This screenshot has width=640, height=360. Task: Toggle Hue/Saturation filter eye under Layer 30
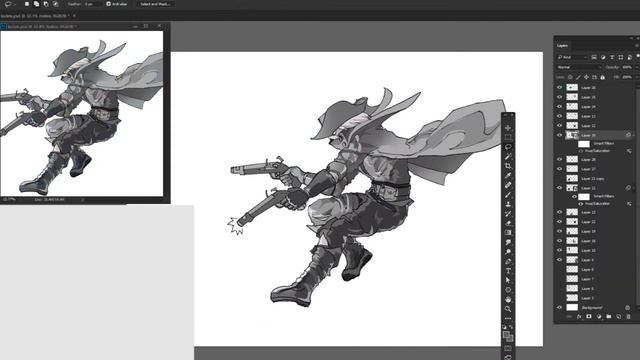[580, 151]
